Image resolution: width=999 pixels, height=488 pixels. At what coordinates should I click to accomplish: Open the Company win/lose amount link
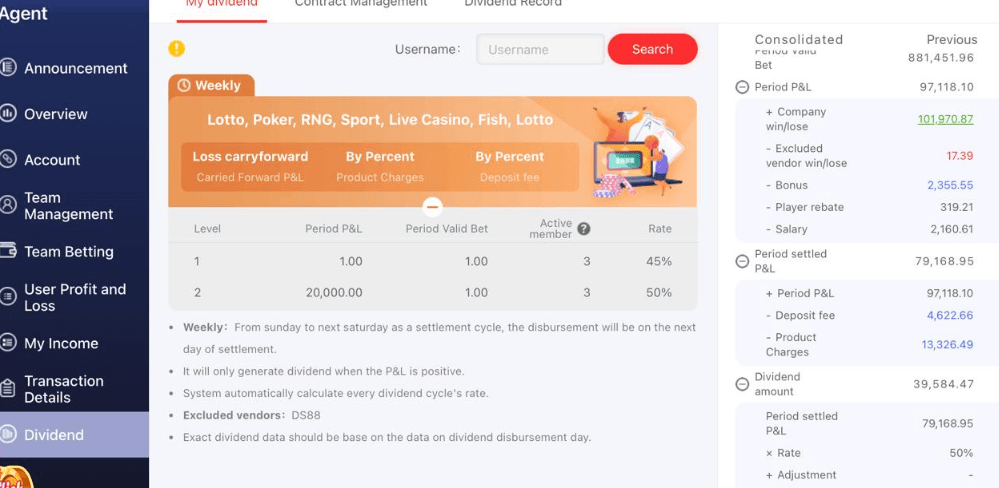[x=945, y=119]
